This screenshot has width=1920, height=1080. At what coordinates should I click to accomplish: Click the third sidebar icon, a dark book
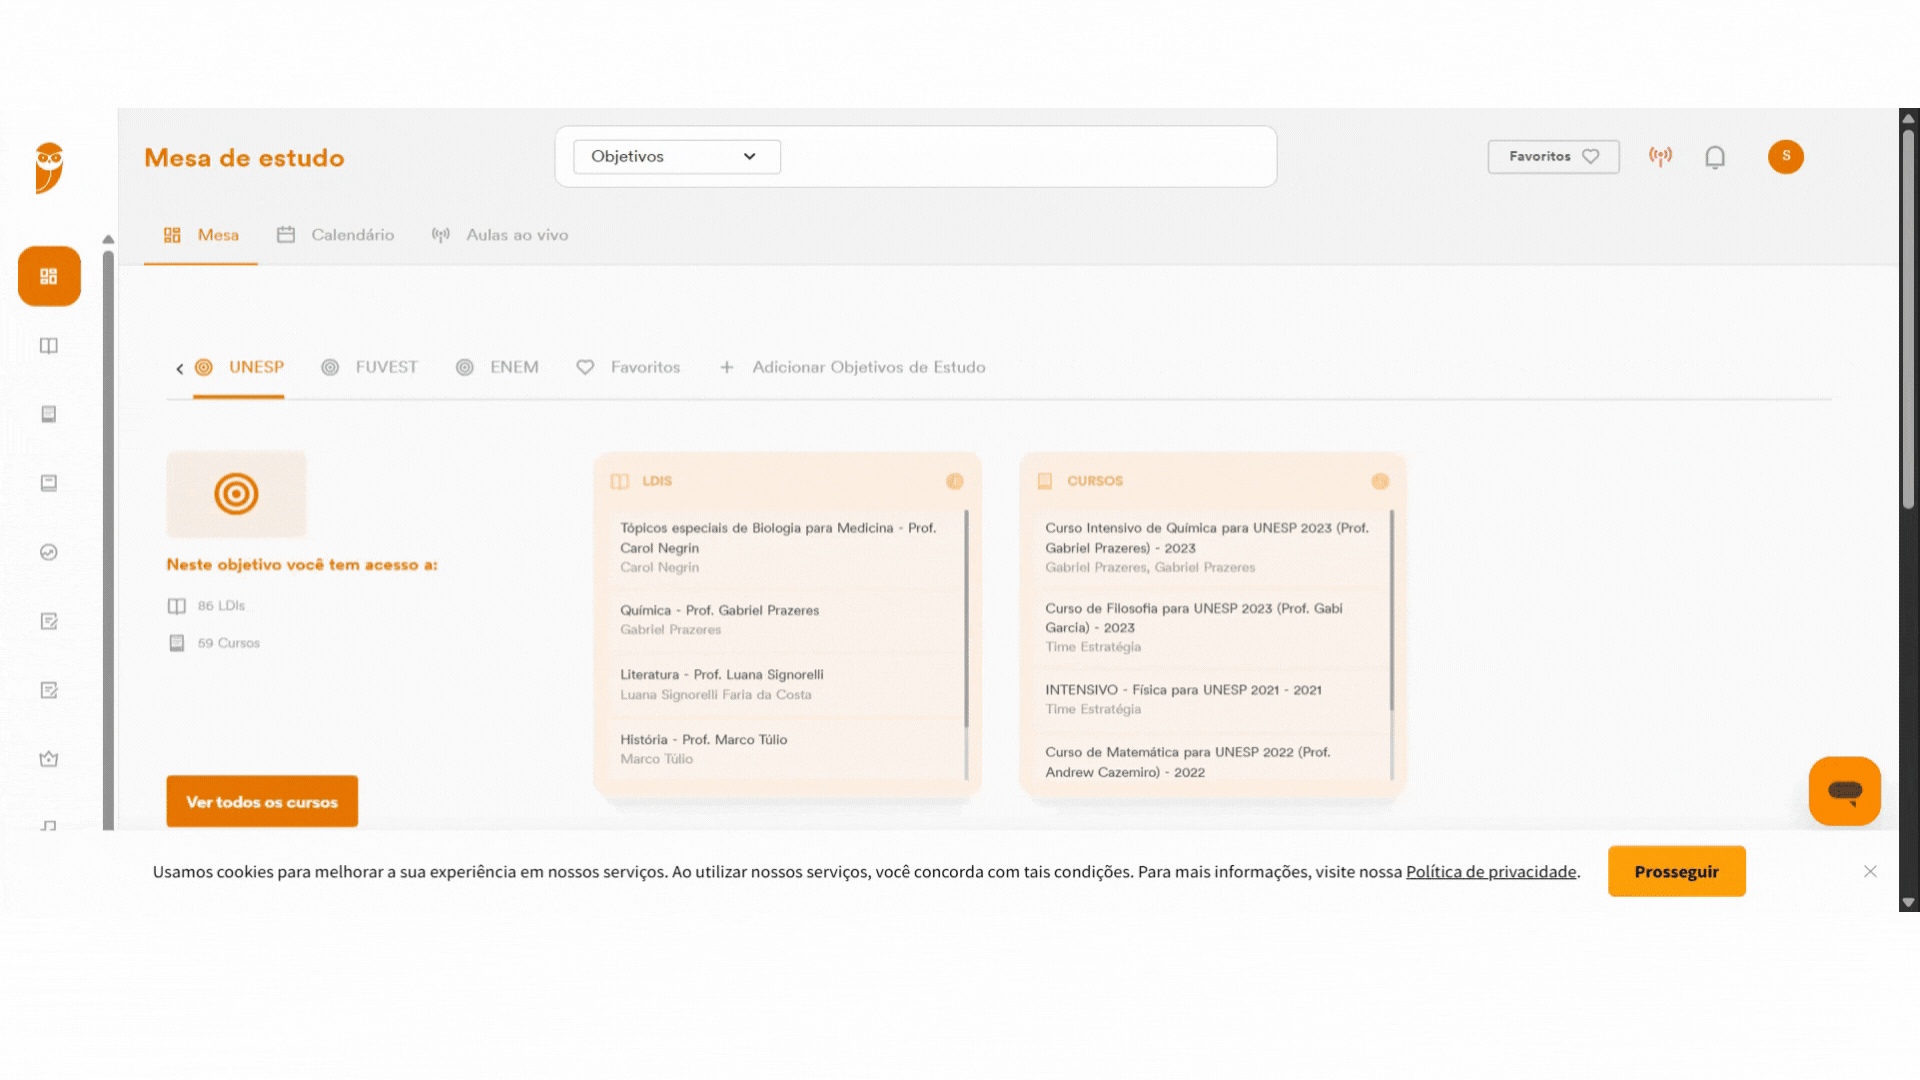[49, 414]
